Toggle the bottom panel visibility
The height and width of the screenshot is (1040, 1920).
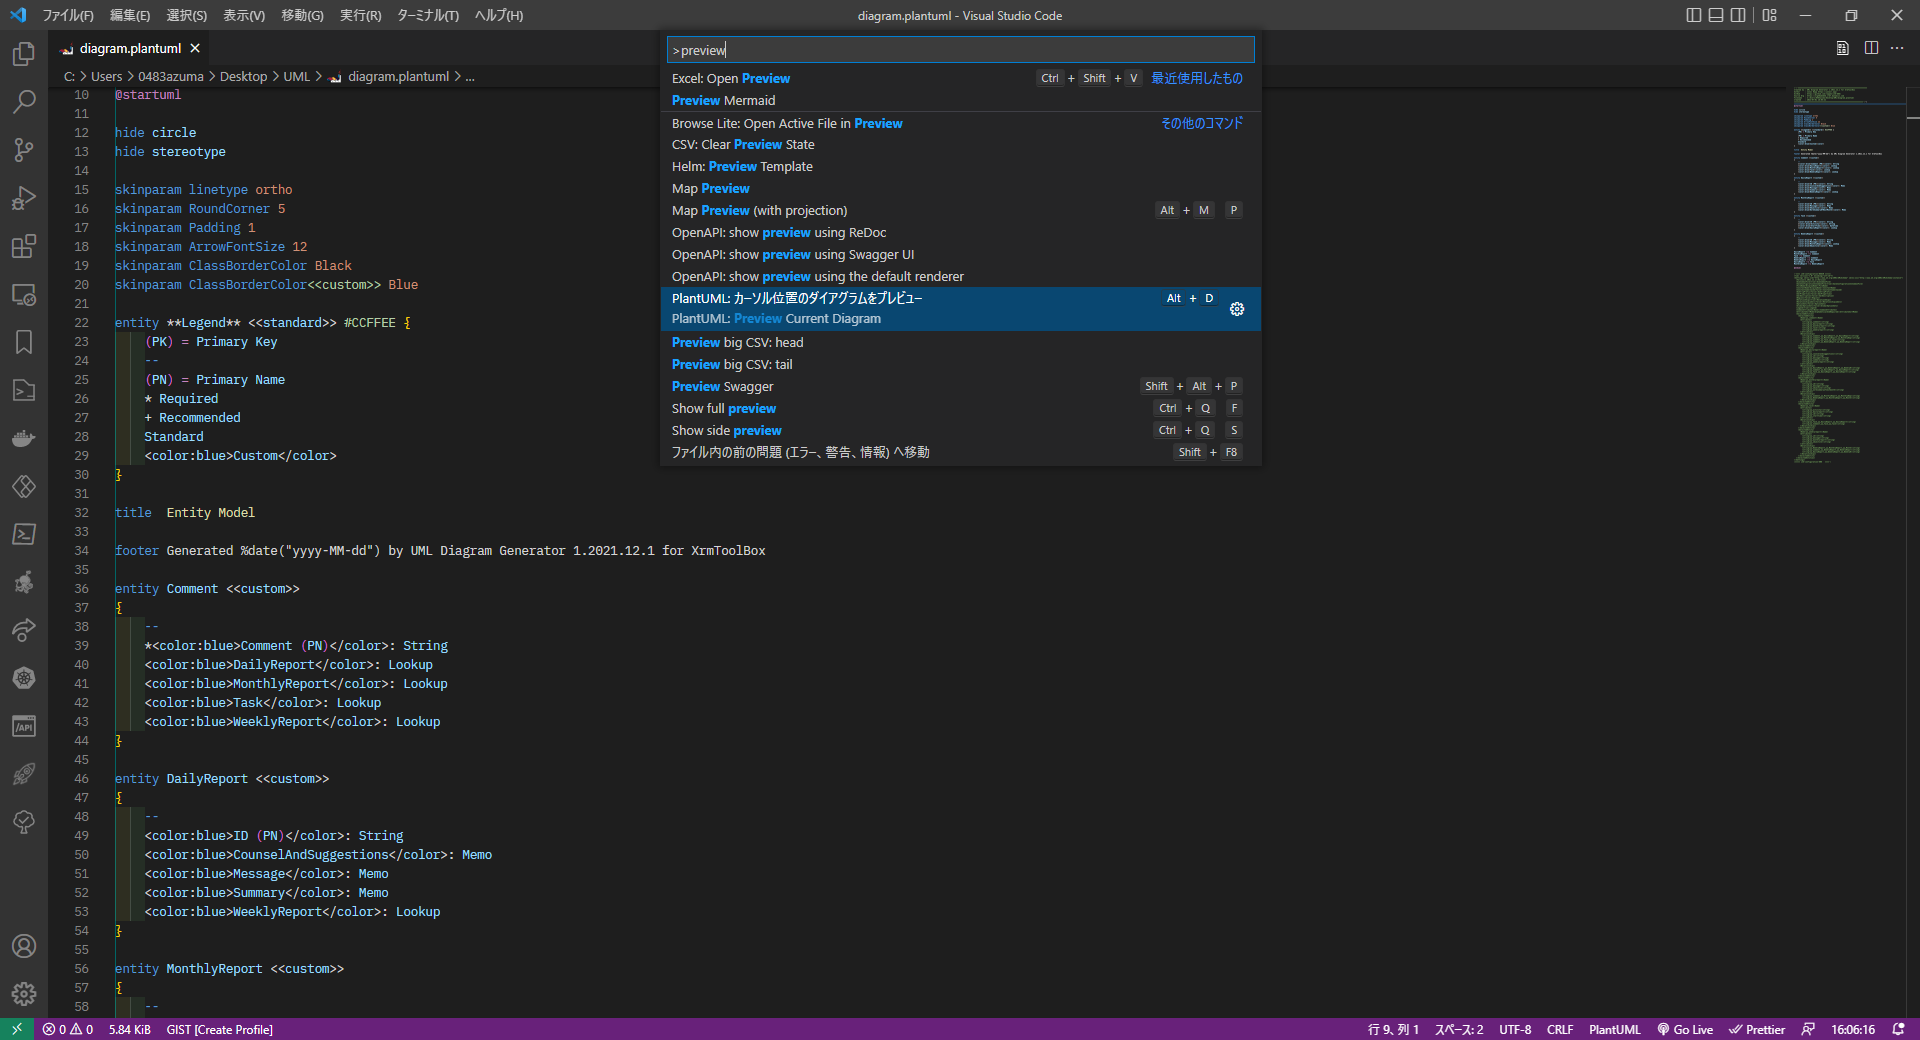(x=1716, y=15)
